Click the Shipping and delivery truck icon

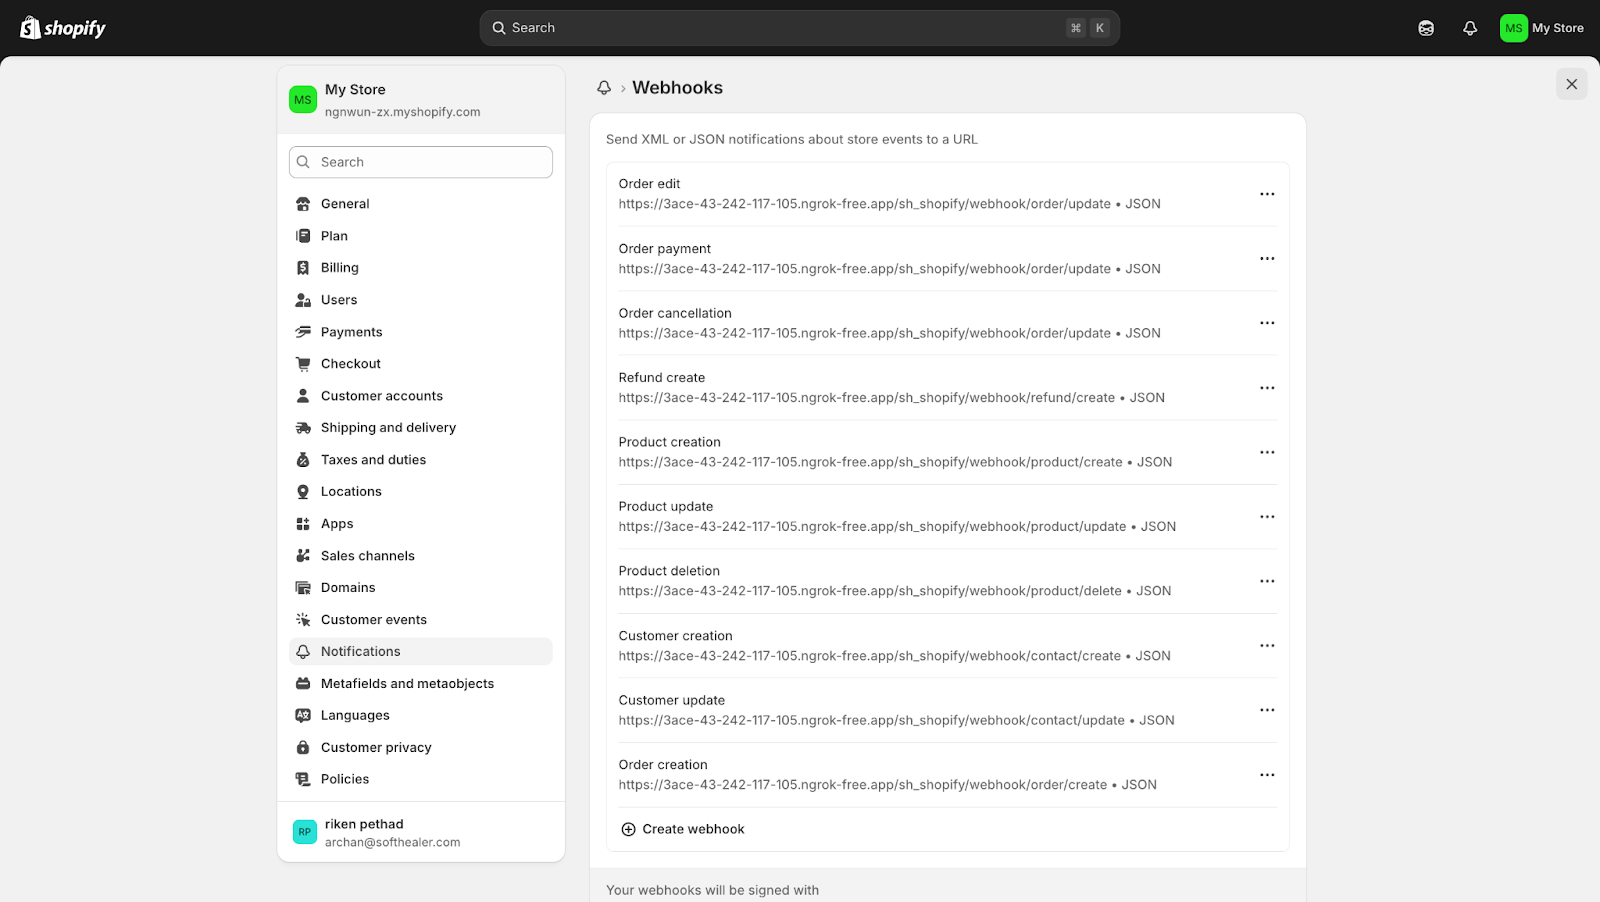click(x=303, y=428)
